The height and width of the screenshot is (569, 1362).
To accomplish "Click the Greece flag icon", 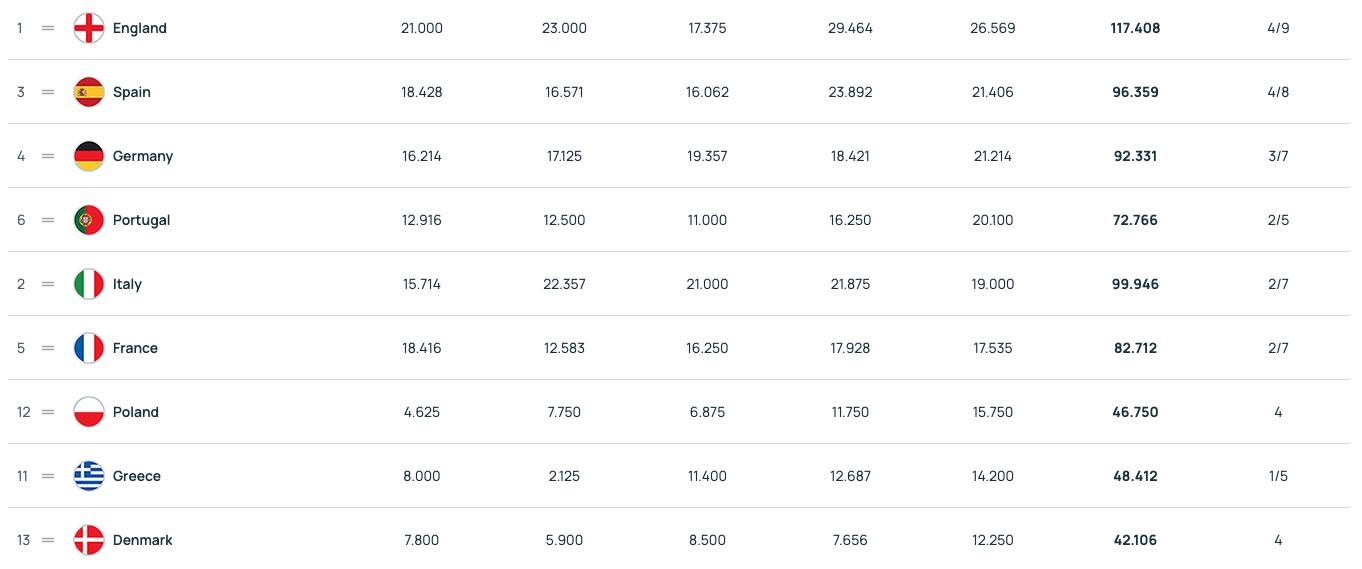I will 89,476.
